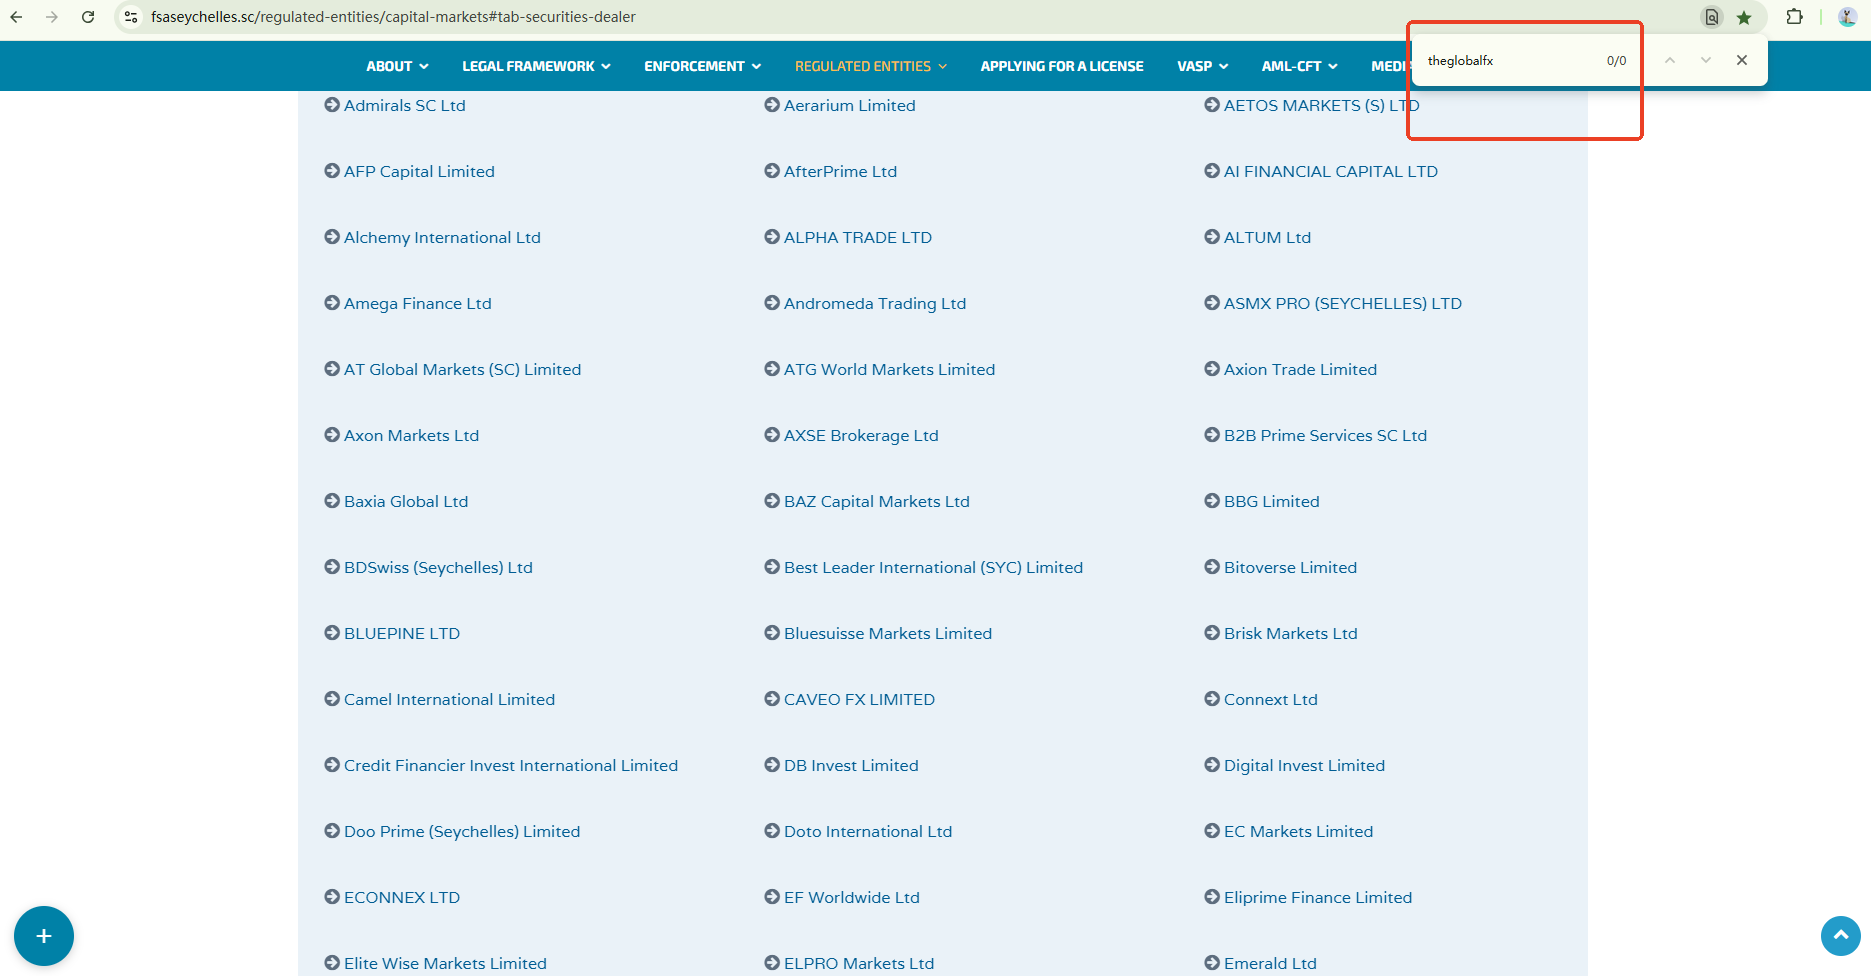Open the Camel International Limited link
1871x976 pixels.
tap(449, 699)
